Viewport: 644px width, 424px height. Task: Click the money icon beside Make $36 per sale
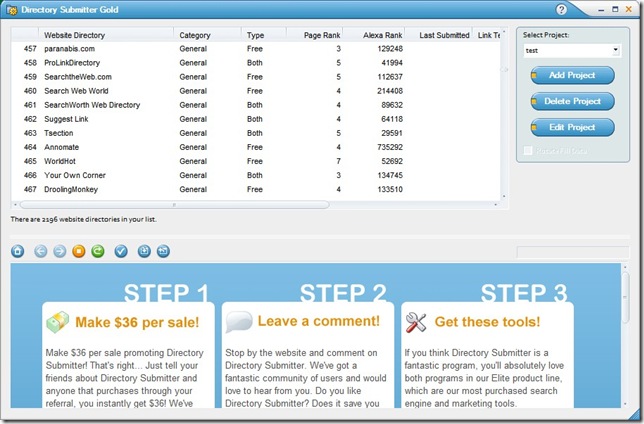58,322
